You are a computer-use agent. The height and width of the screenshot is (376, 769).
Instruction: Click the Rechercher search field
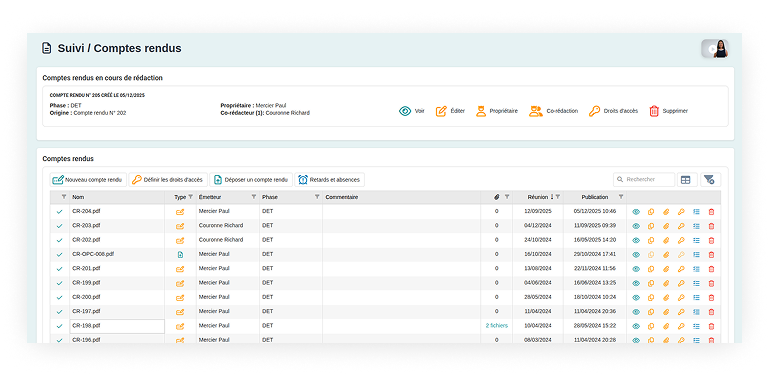click(644, 180)
